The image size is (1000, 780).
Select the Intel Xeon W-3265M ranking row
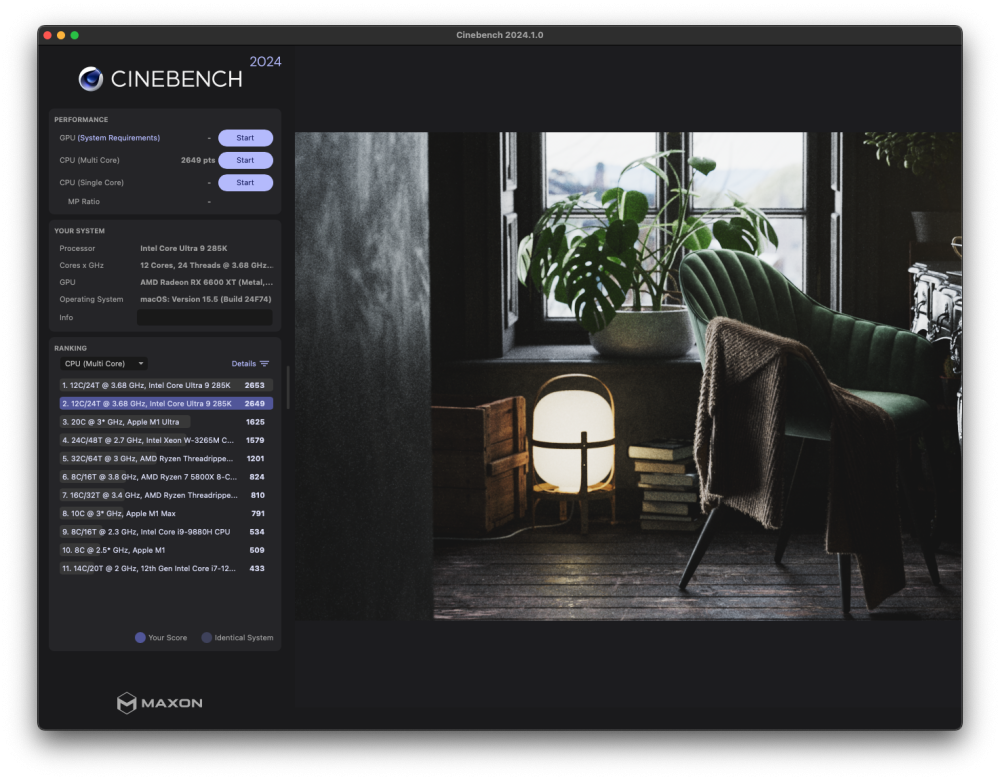[x=166, y=440]
